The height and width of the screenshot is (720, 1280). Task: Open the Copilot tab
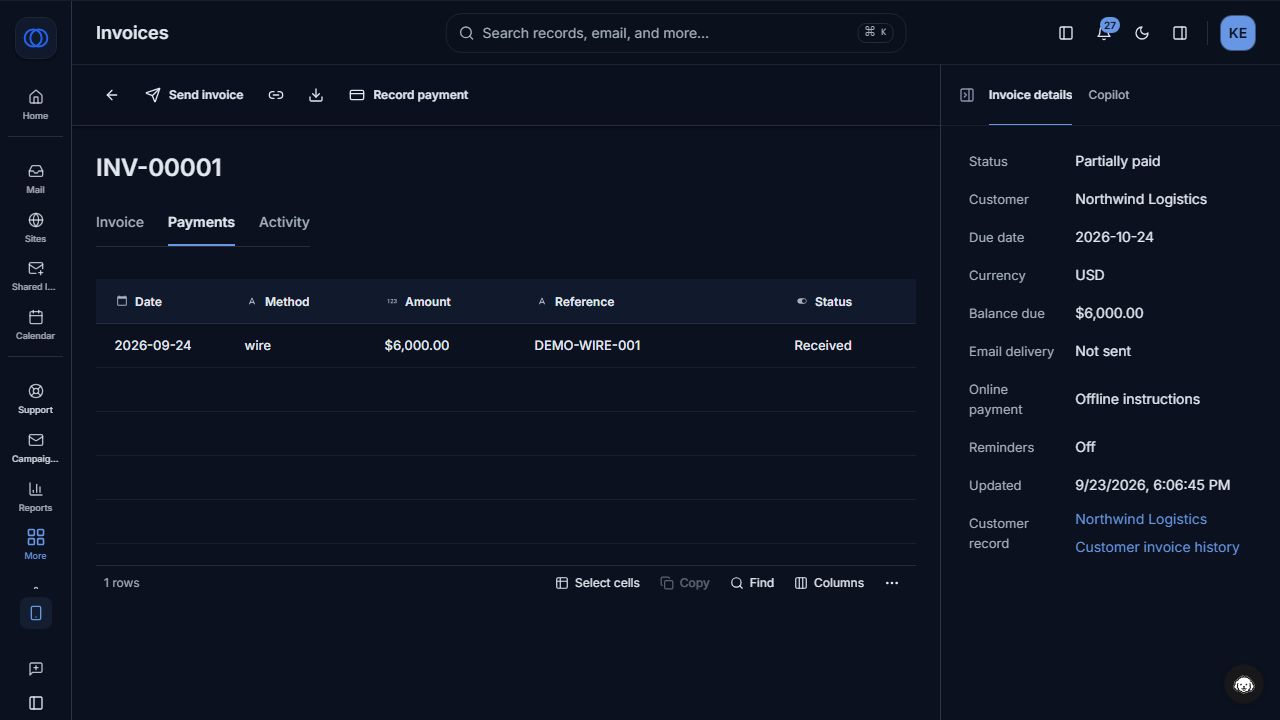click(x=1109, y=95)
